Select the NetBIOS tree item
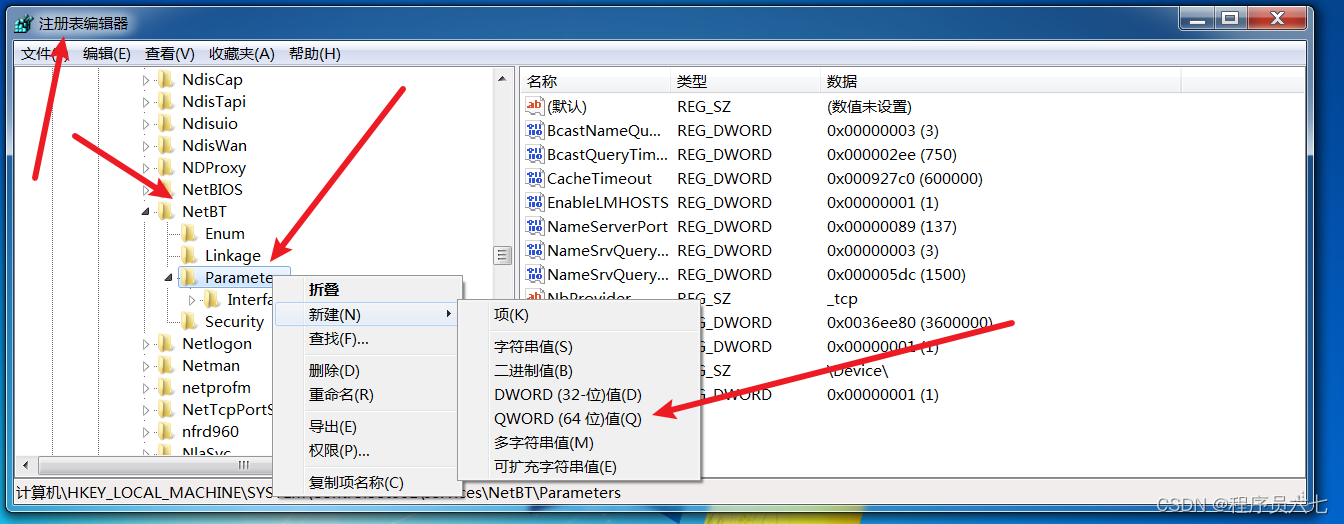The width and height of the screenshot is (1344, 524). [212, 190]
